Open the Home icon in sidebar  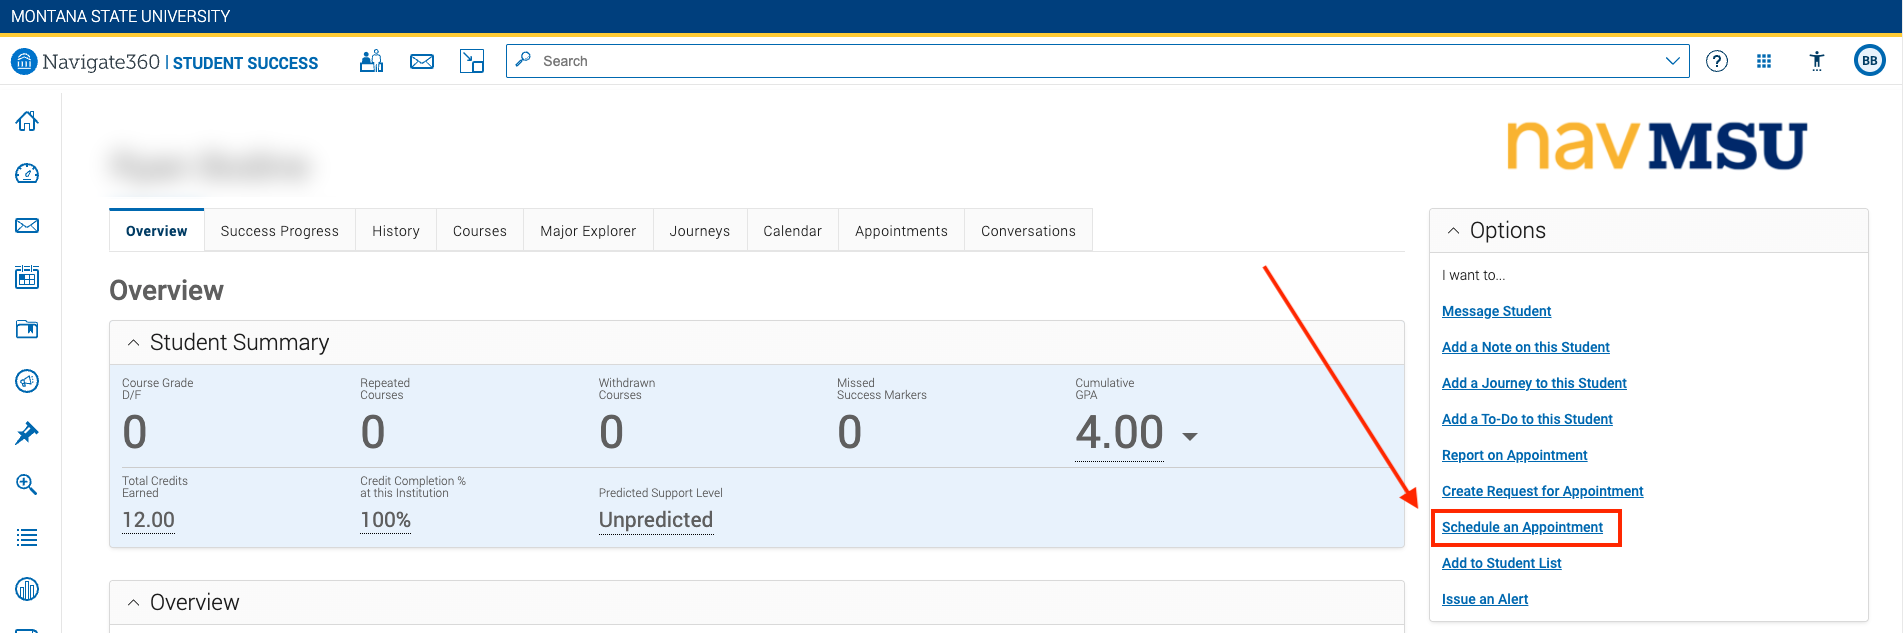click(x=27, y=121)
